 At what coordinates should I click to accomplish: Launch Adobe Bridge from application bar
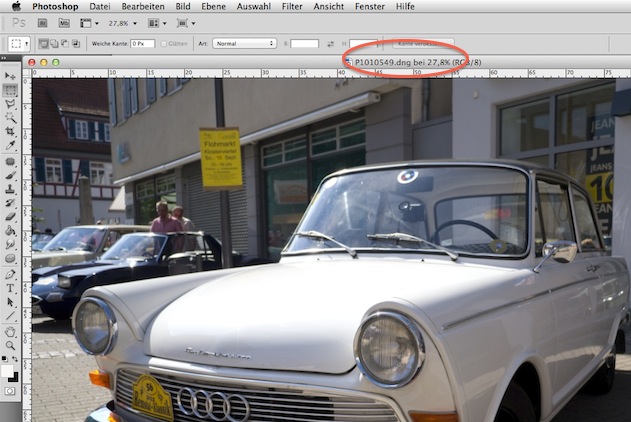[x=40, y=22]
